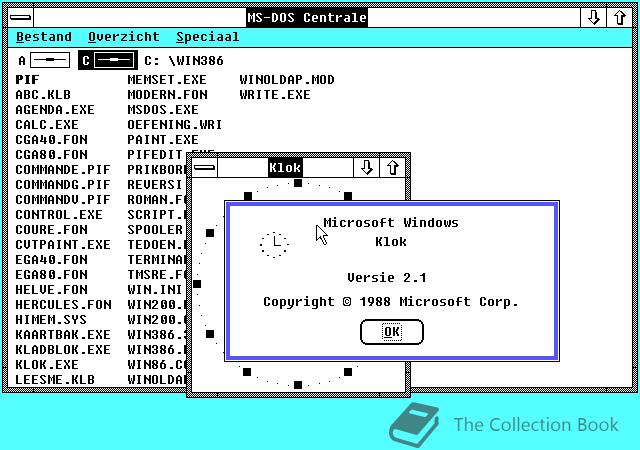
Task: Click the C: \WIN386 path label
Action: (184, 61)
